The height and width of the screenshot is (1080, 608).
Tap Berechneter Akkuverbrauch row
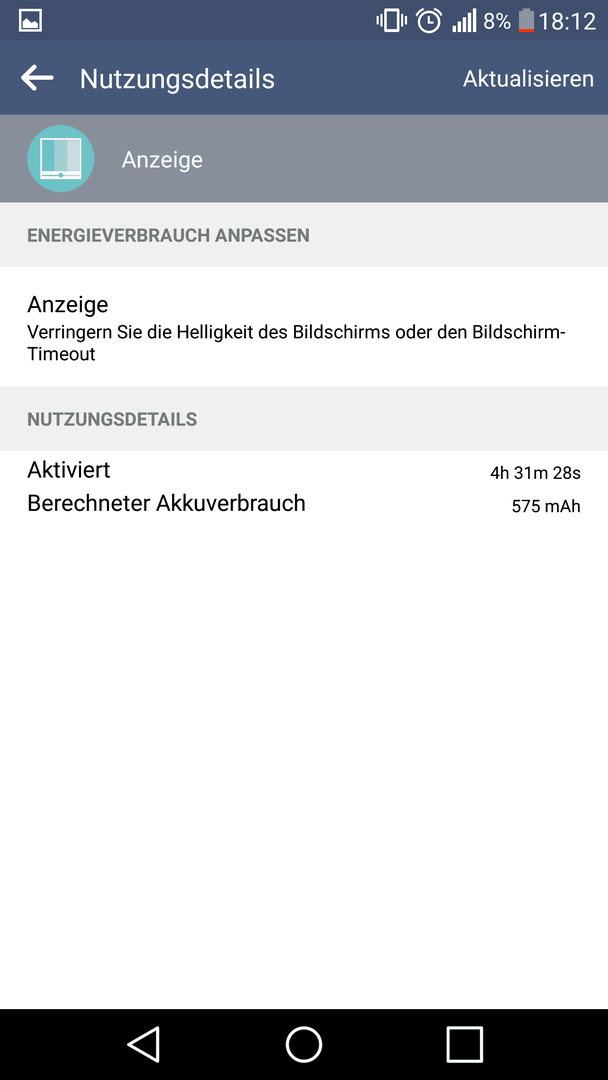click(304, 503)
